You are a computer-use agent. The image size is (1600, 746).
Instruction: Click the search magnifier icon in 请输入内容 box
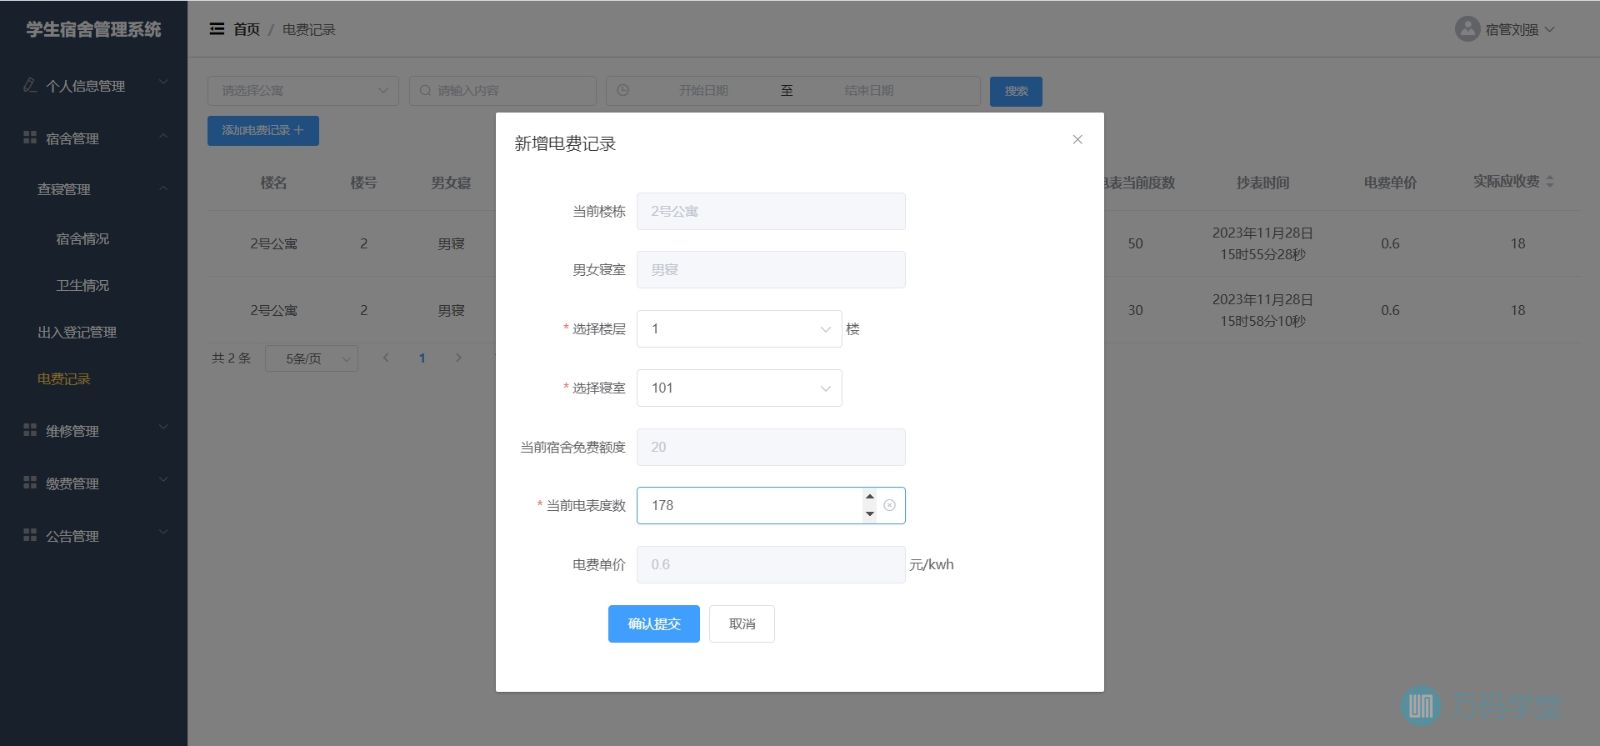(x=425, y=90)
